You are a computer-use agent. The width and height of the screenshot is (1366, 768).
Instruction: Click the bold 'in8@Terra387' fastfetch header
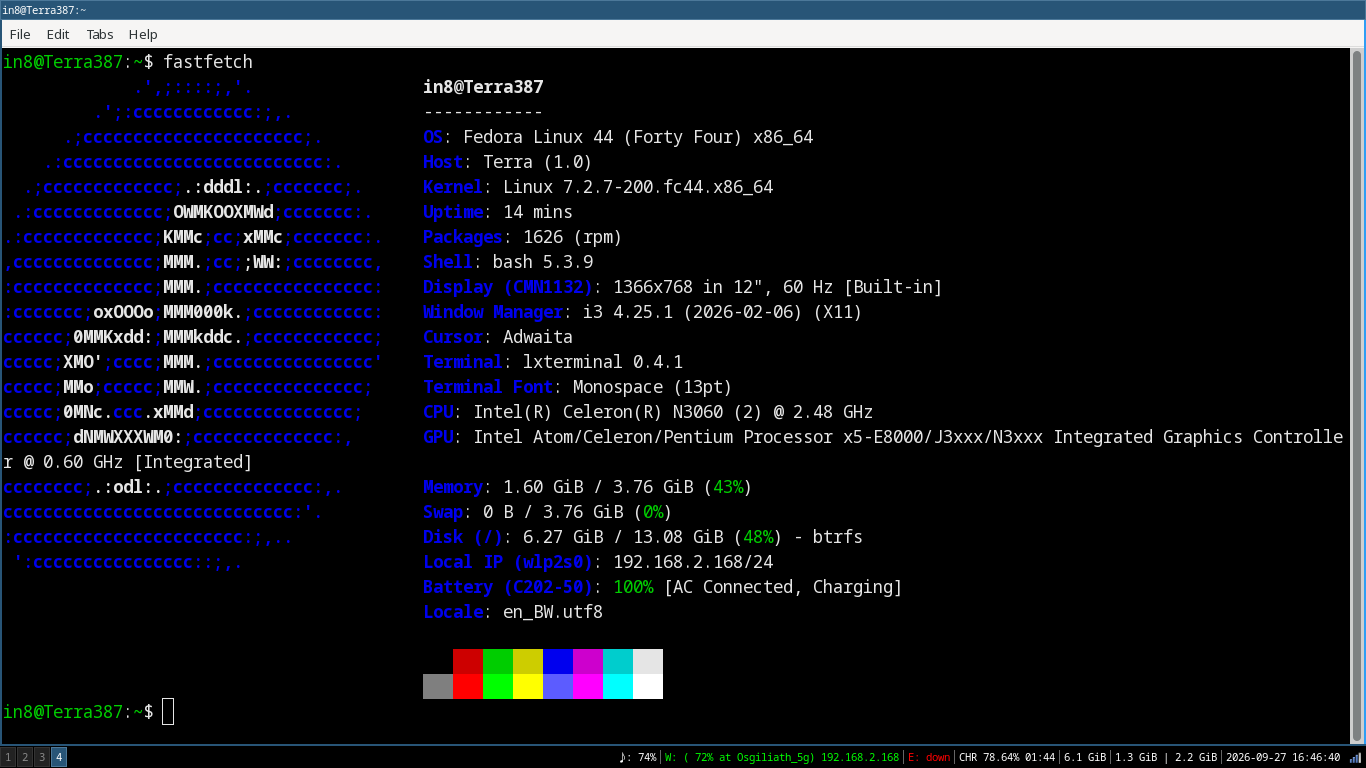(483, 87)
